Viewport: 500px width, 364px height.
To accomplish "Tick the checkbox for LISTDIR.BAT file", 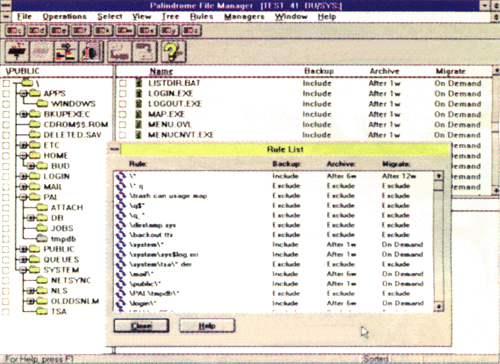I will click(123, 83).
